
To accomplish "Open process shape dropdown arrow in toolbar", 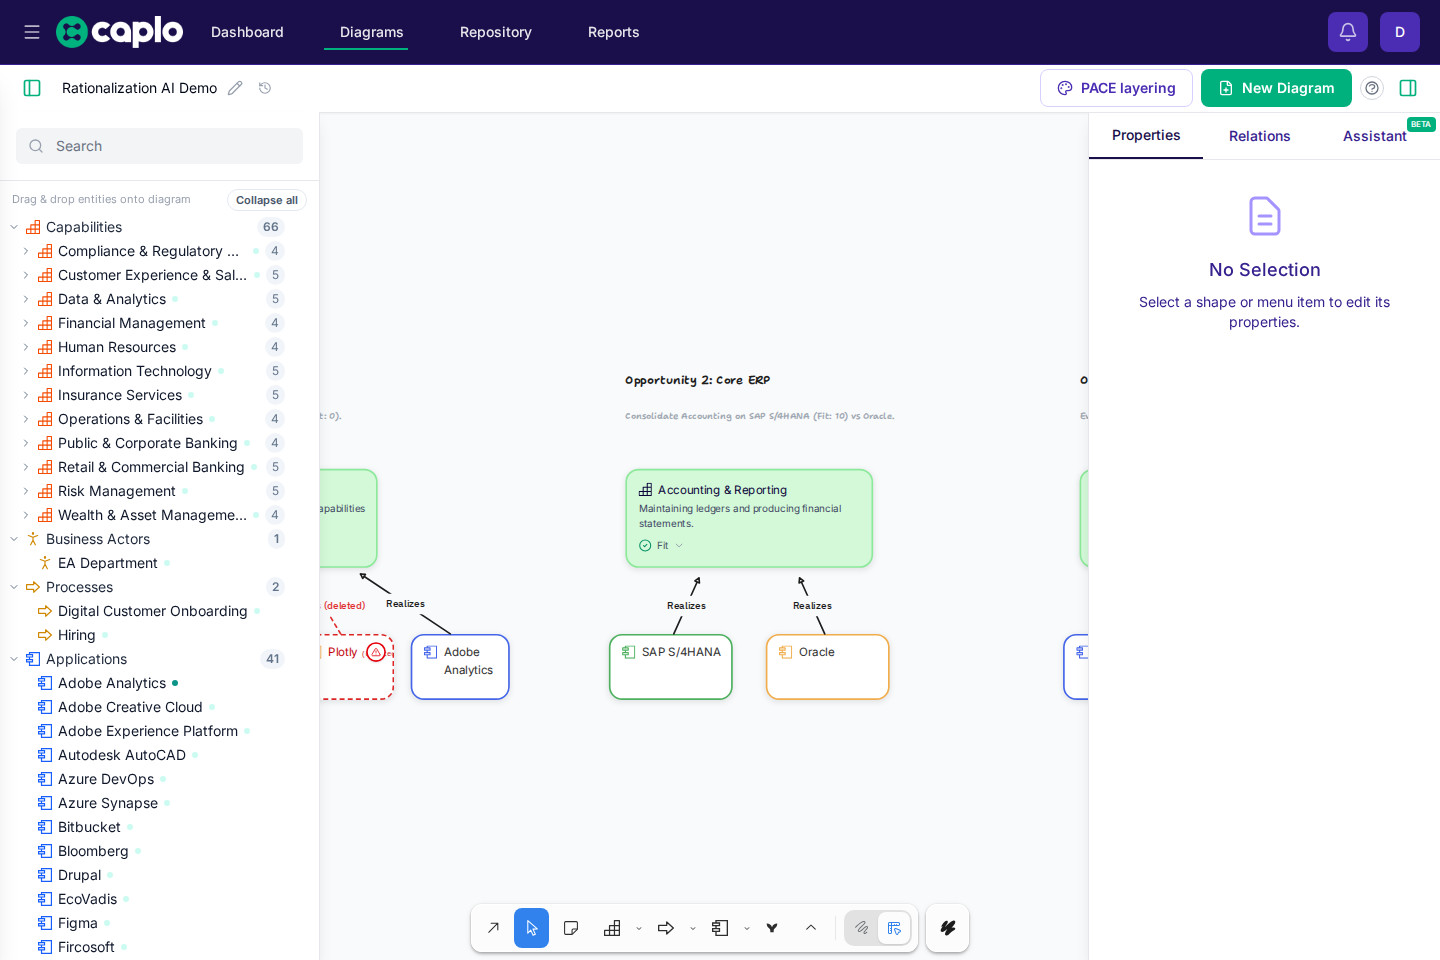I will tap(693, 929).
